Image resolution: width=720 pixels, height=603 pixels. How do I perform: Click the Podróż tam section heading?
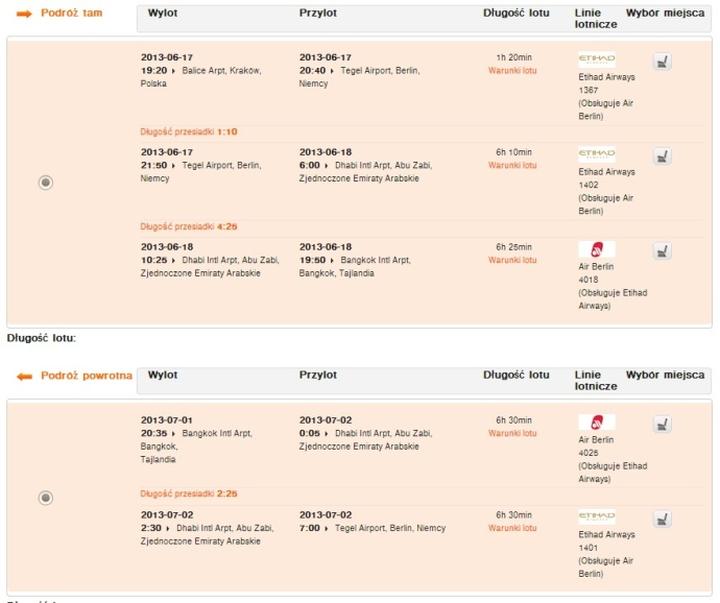71,13
